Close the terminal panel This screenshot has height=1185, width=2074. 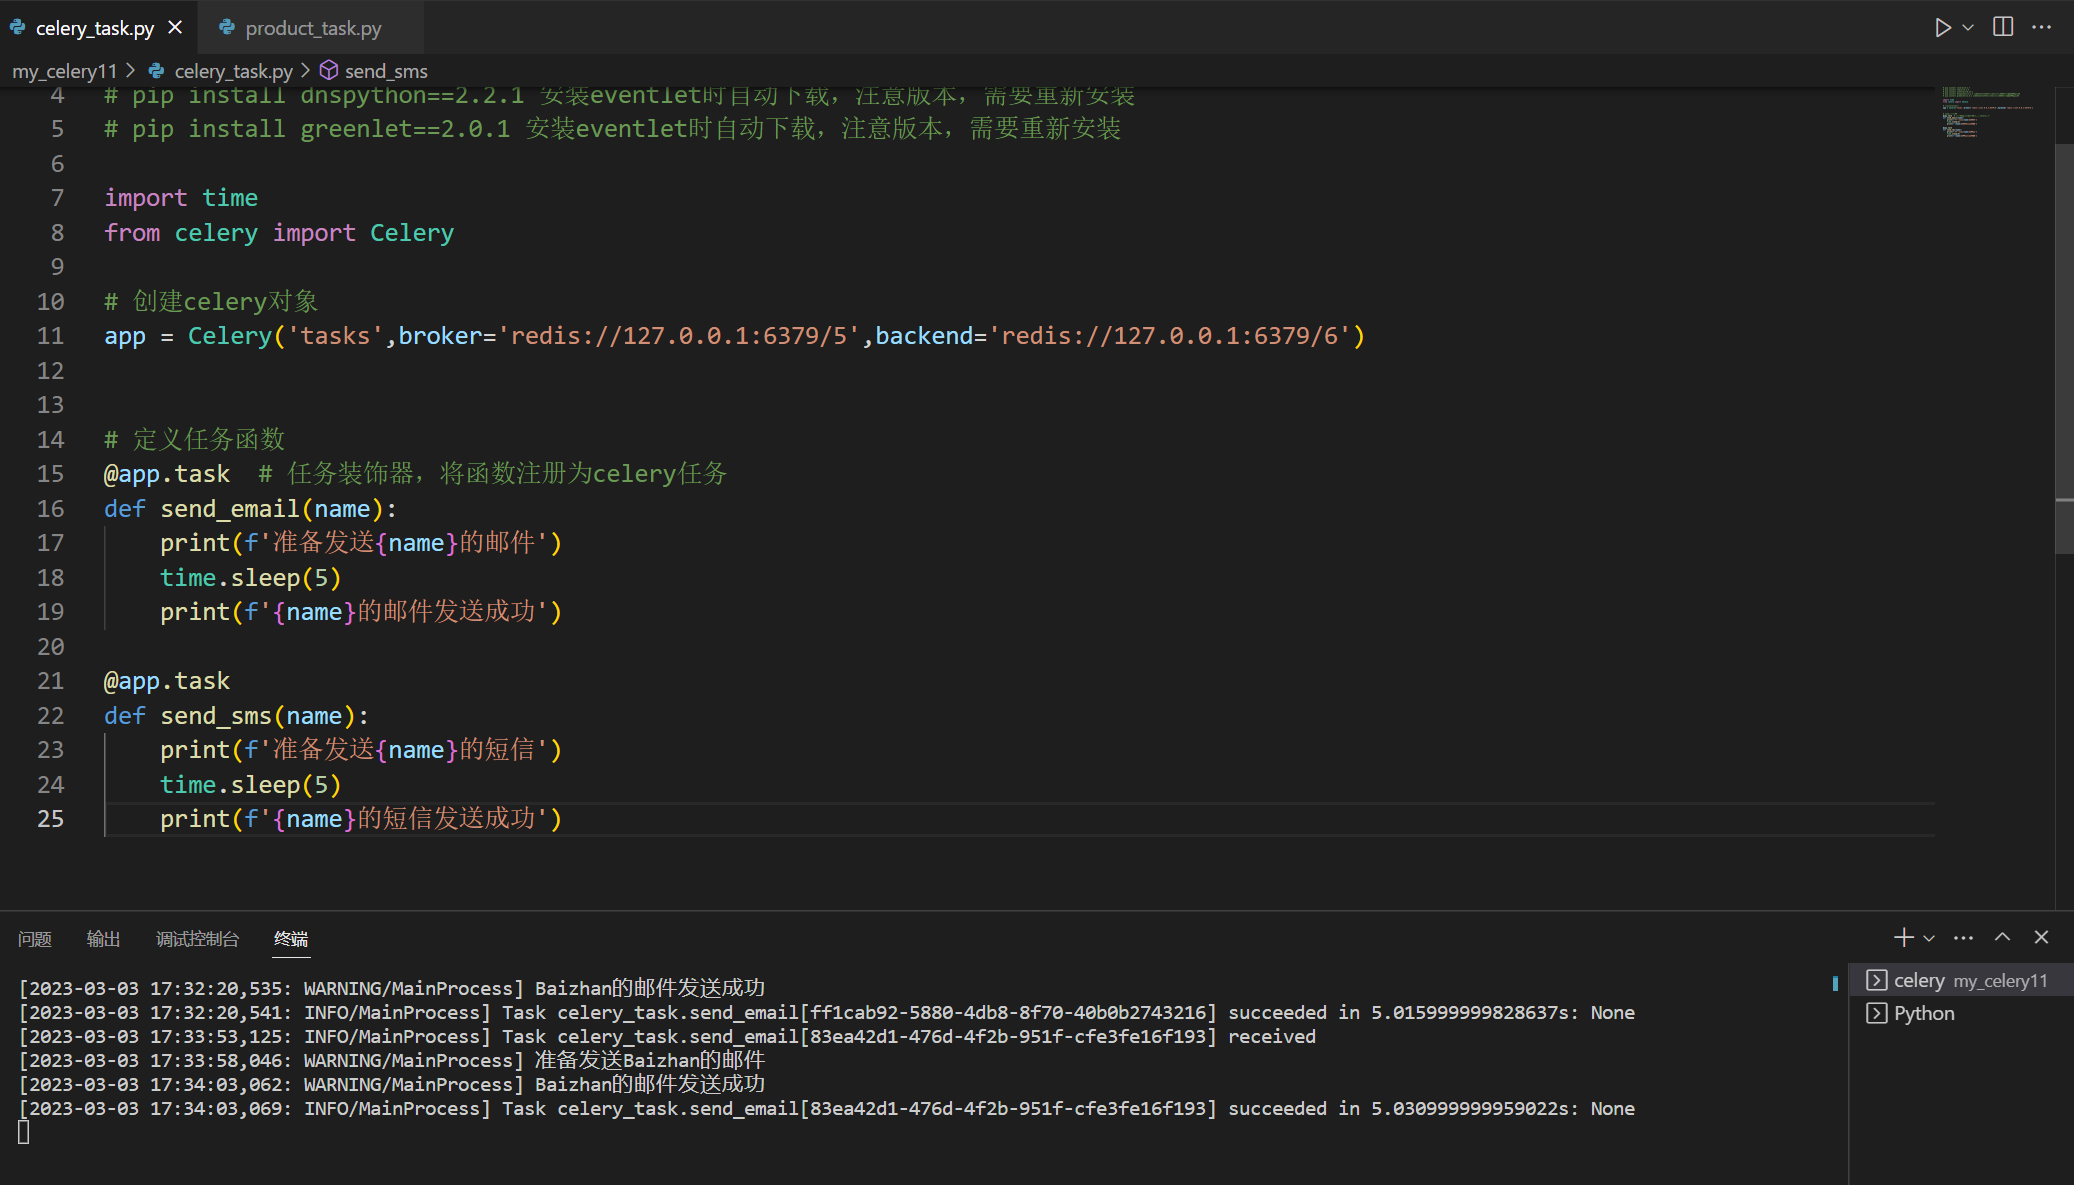2041,937
